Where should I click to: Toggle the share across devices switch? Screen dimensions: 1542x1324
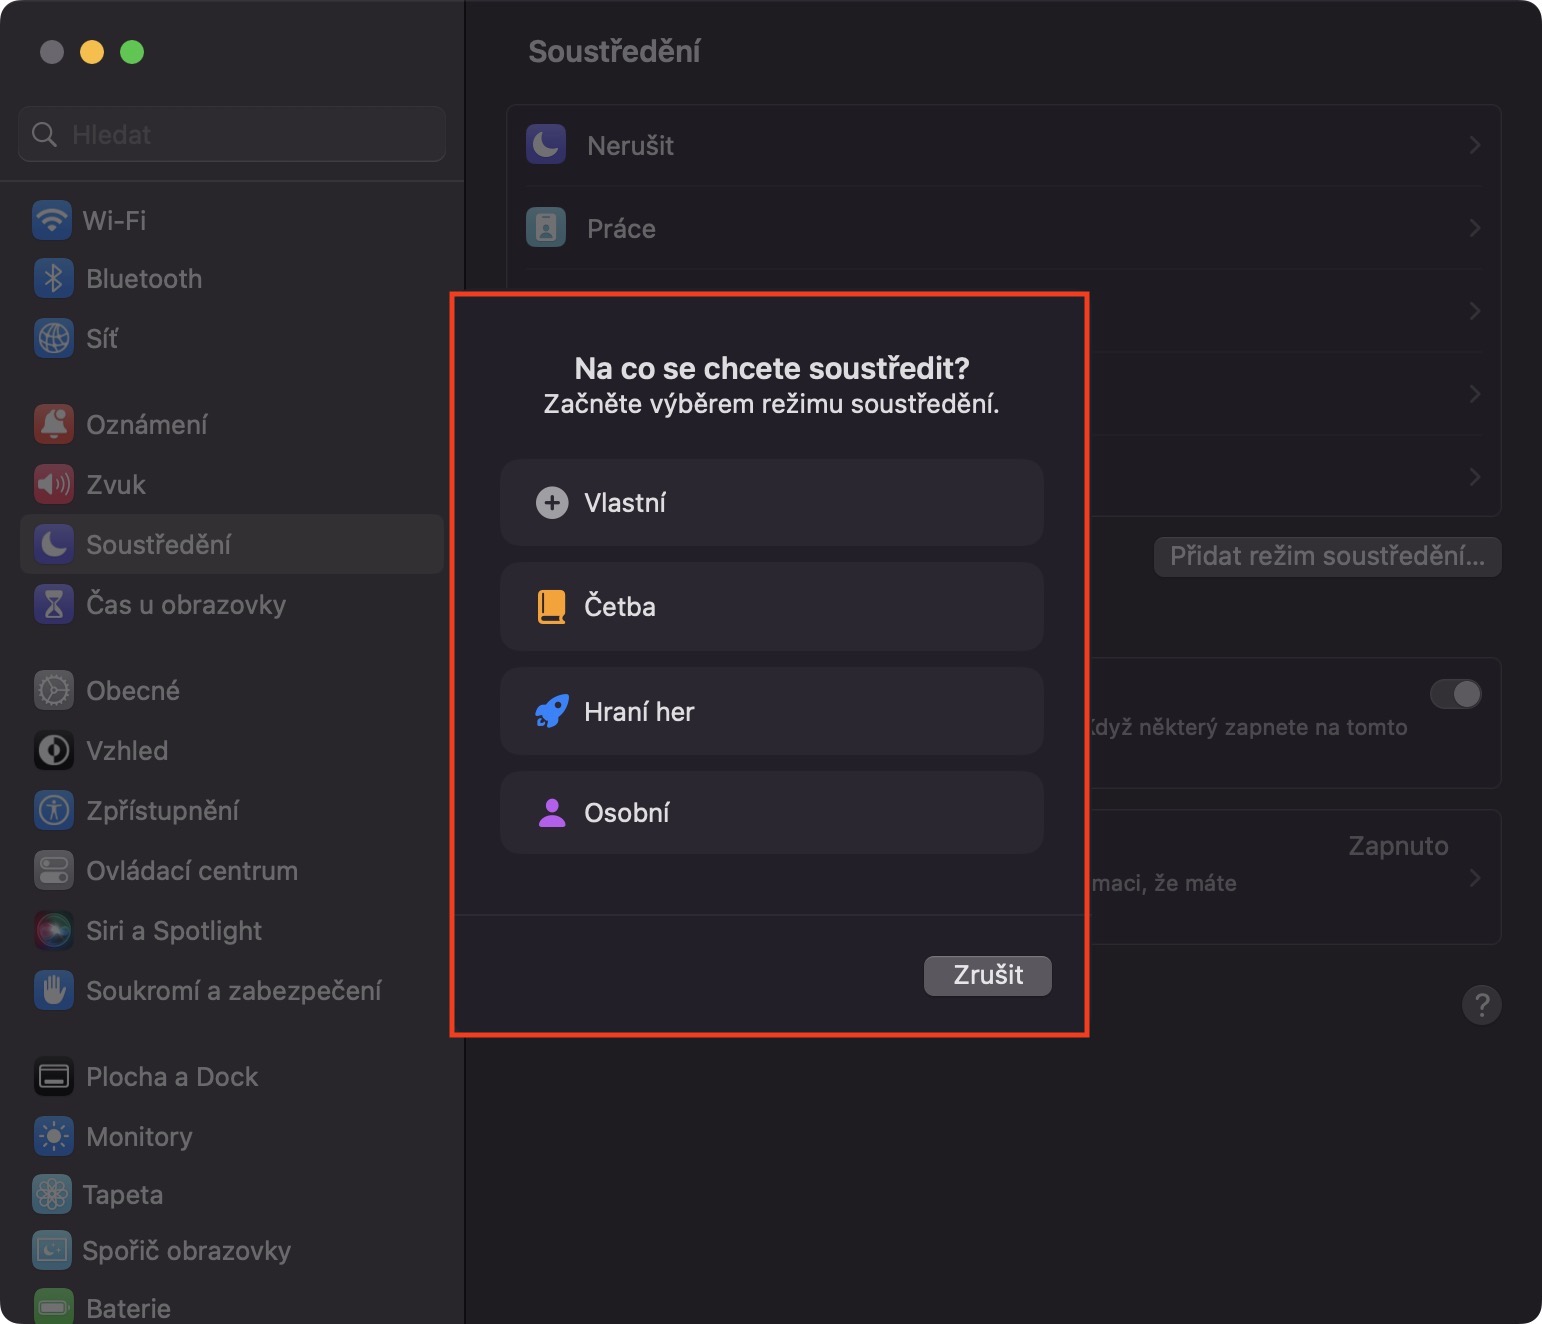(1455, 694)
